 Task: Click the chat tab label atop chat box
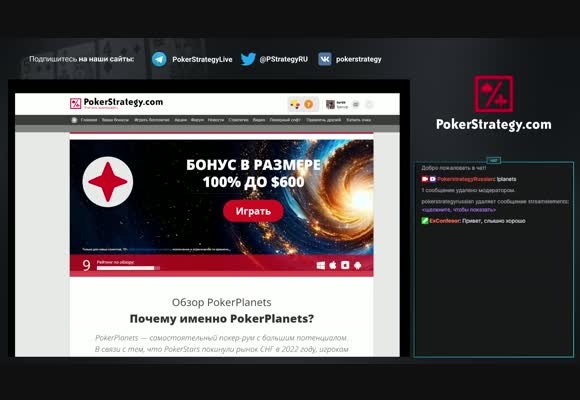pyautogui.click(x=494, y=160)
